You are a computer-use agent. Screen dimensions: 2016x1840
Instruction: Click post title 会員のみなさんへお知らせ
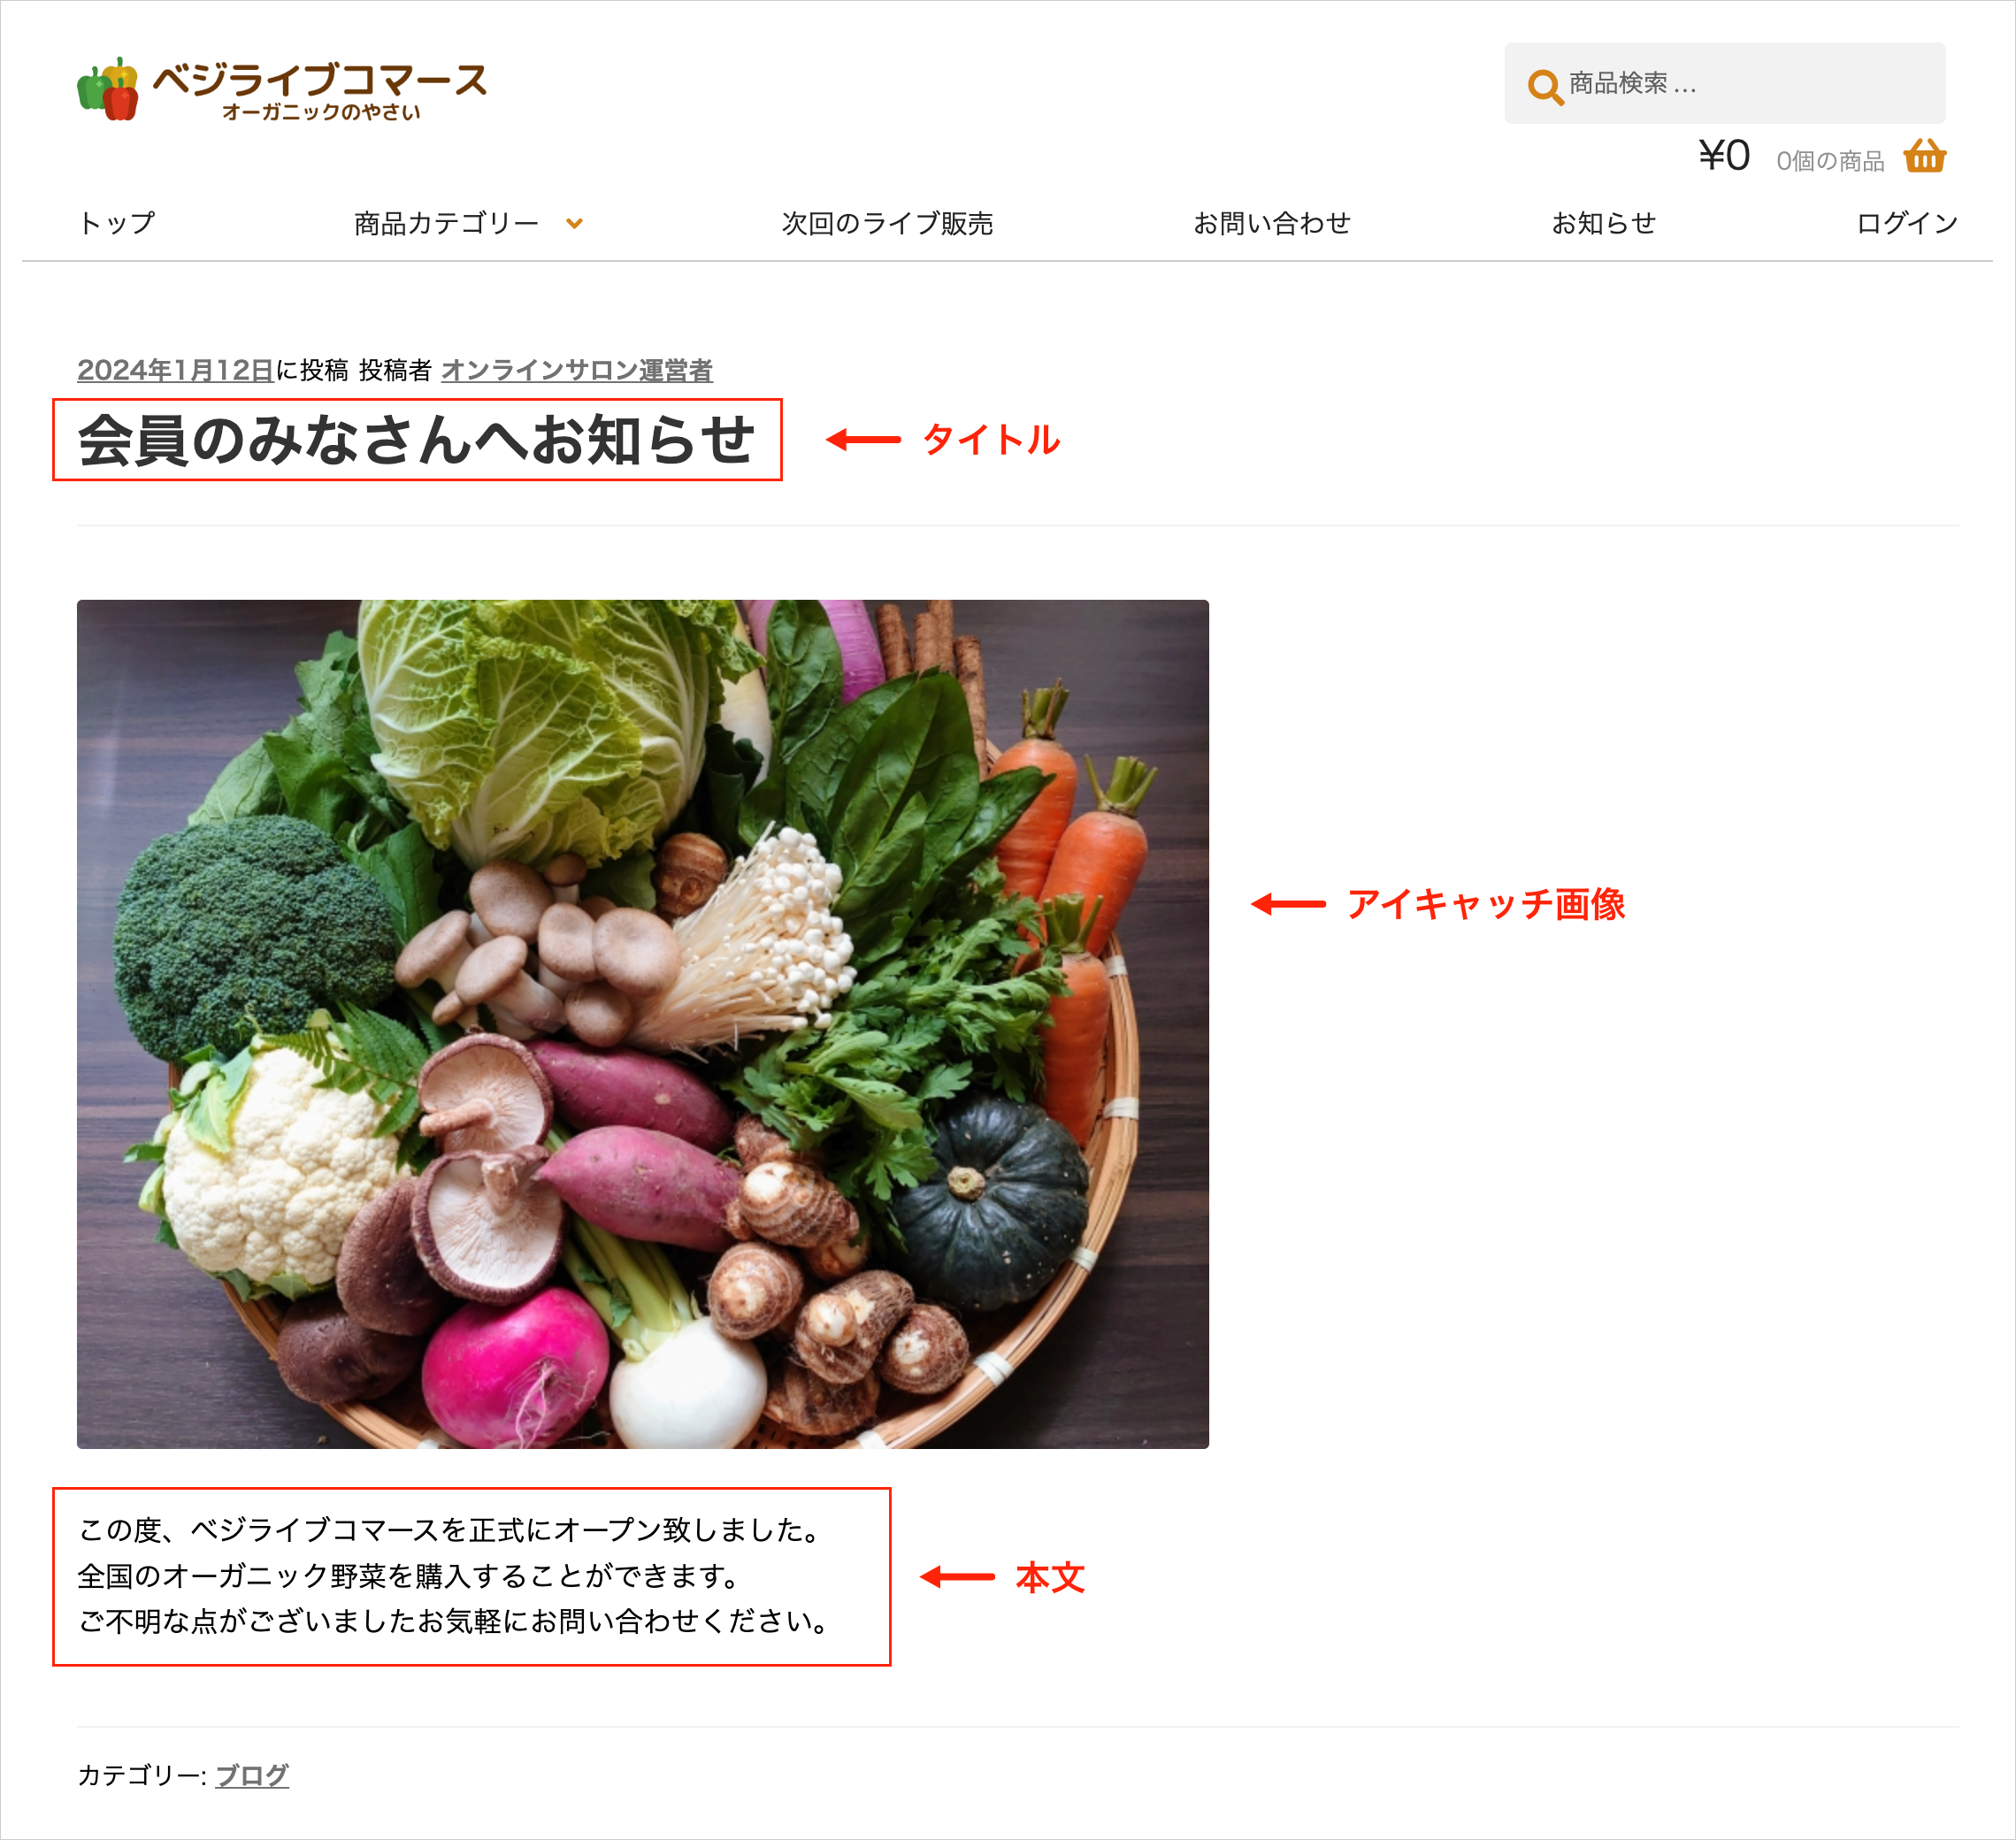(416, 440)
